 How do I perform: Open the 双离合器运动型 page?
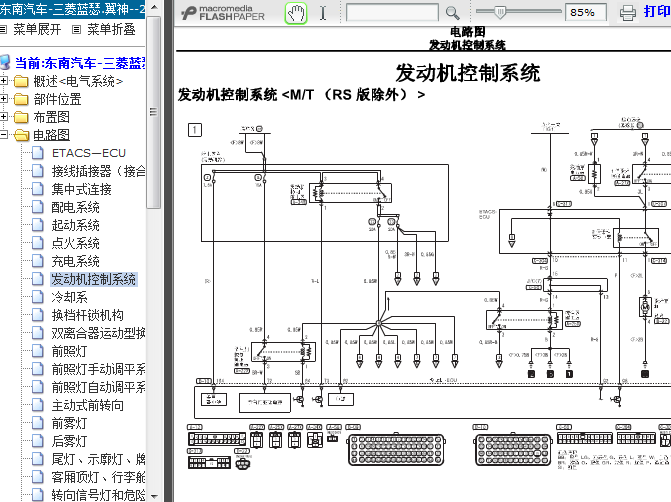98,333
